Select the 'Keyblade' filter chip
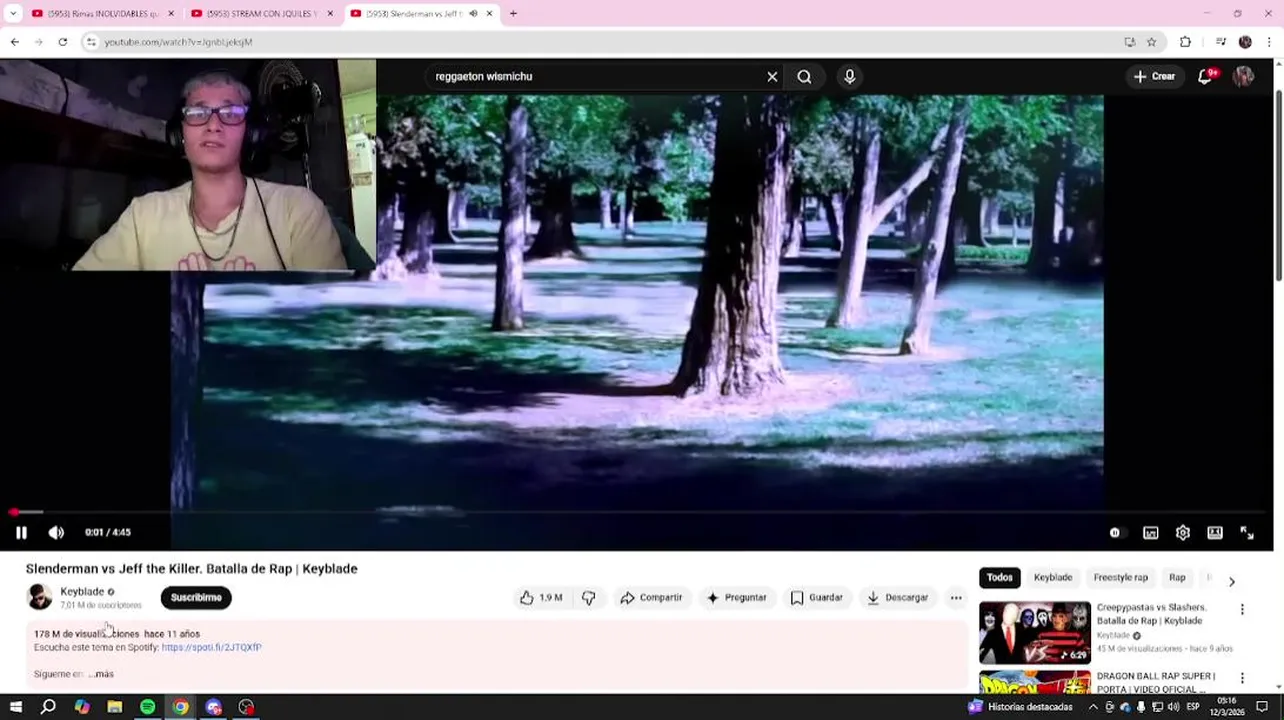The width and height of the screenshot is (1284, 720). pos(1053,578)
